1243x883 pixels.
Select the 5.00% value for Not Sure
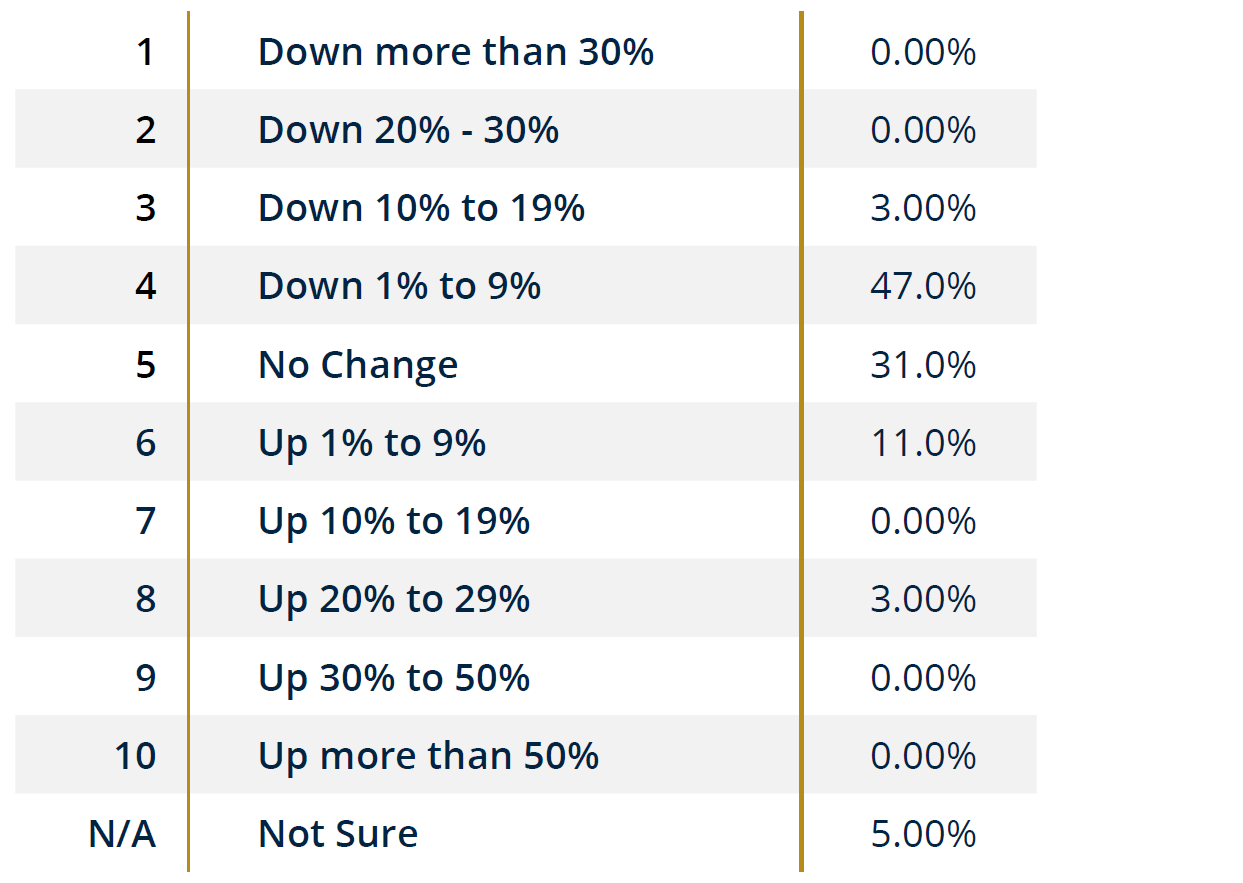[x=923, y=834]
